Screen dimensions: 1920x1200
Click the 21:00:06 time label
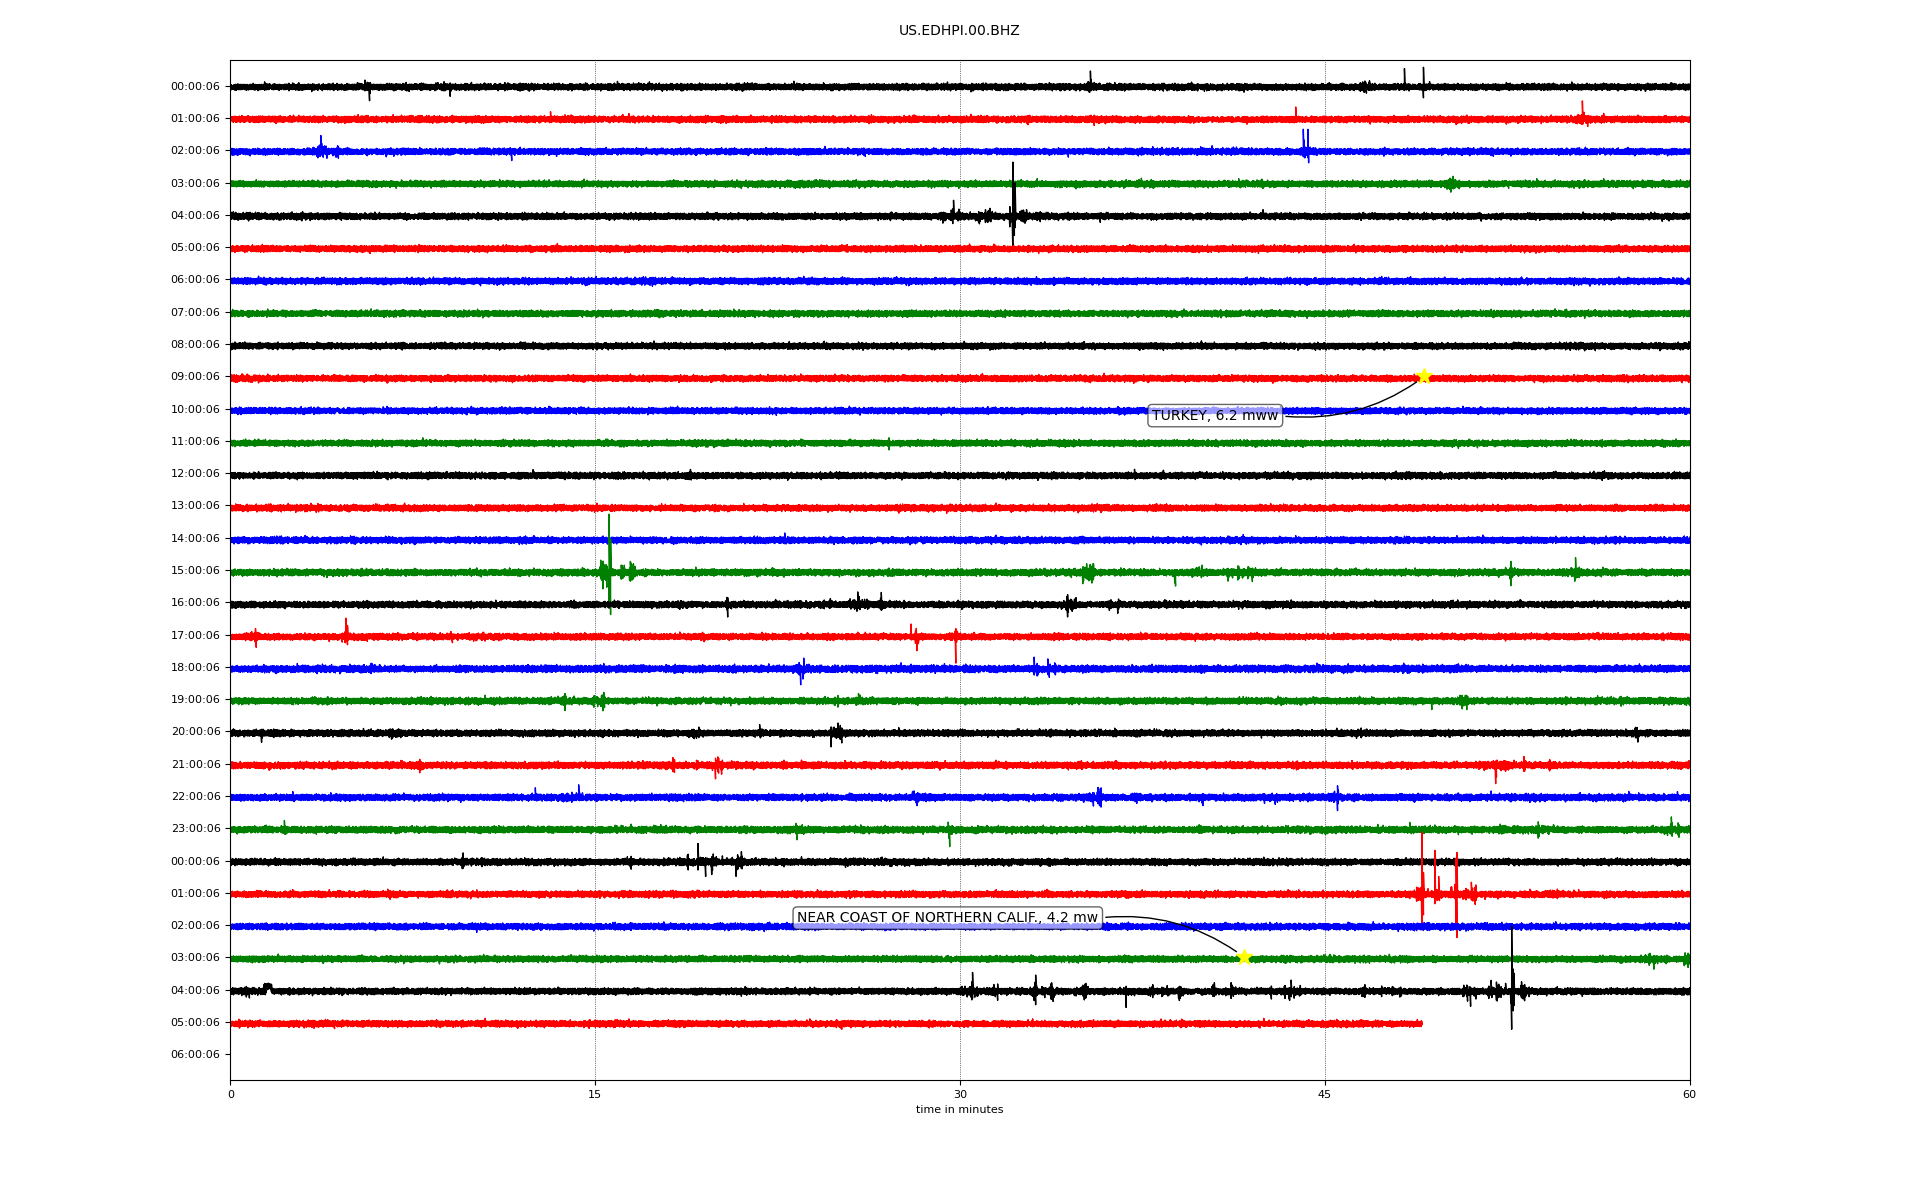[195, 765]
